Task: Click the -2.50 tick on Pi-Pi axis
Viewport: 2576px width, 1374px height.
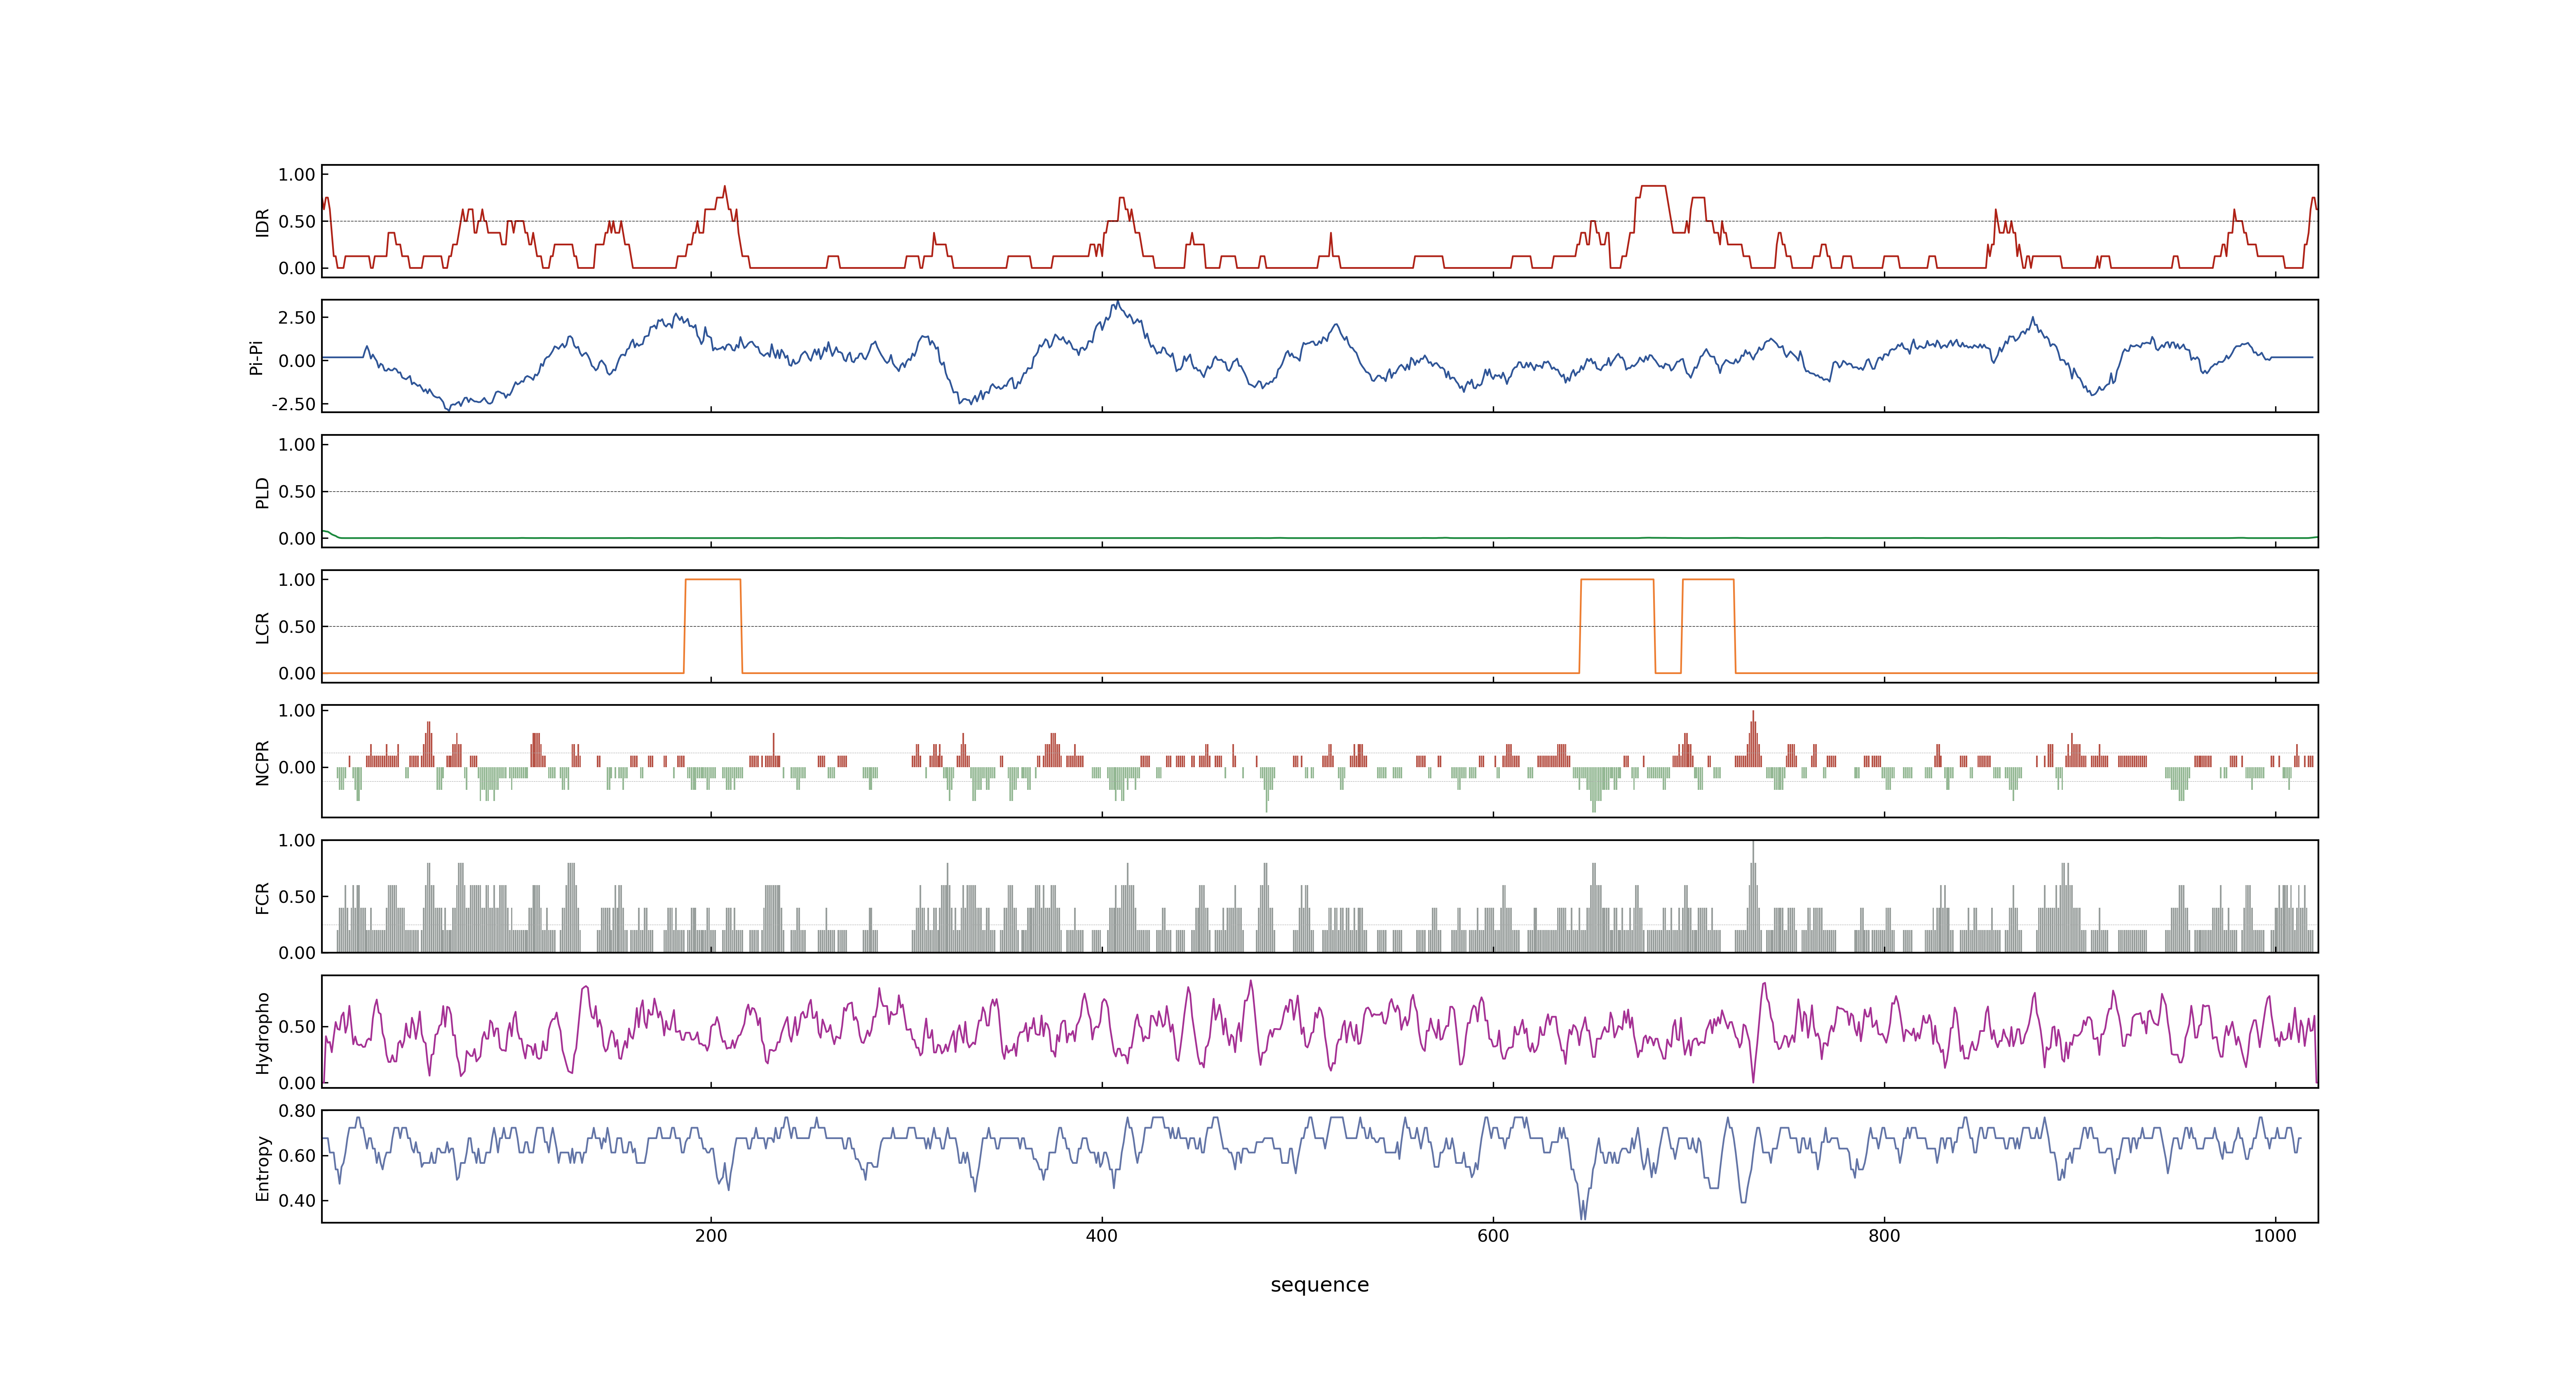Action: (x=293, y=404)
